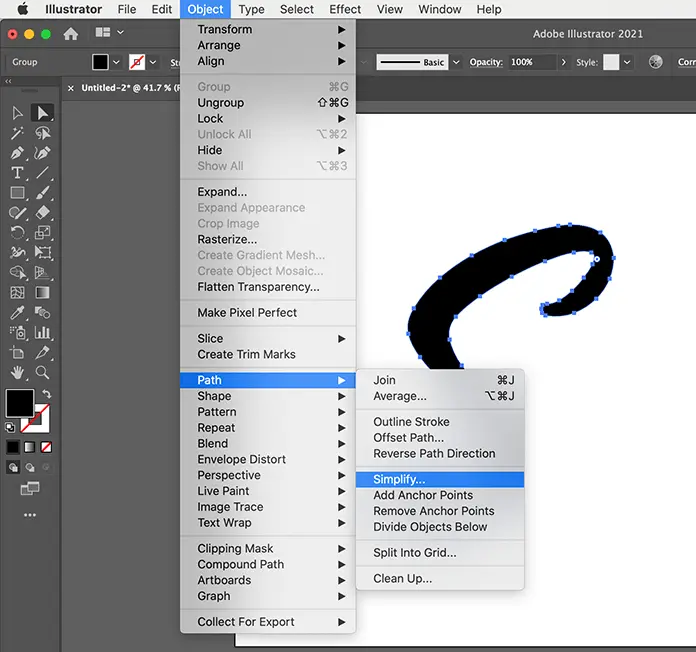Click the Zoom magnifier tool
Screen dimensions: 696x652
[42, 373]
